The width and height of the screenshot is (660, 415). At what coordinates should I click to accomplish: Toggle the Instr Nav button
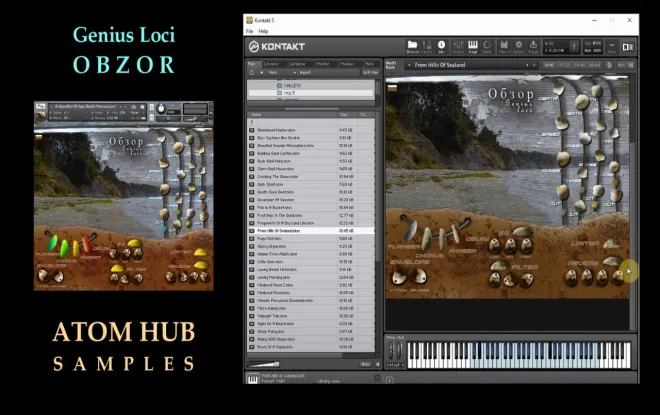click(x=370, y=72)
